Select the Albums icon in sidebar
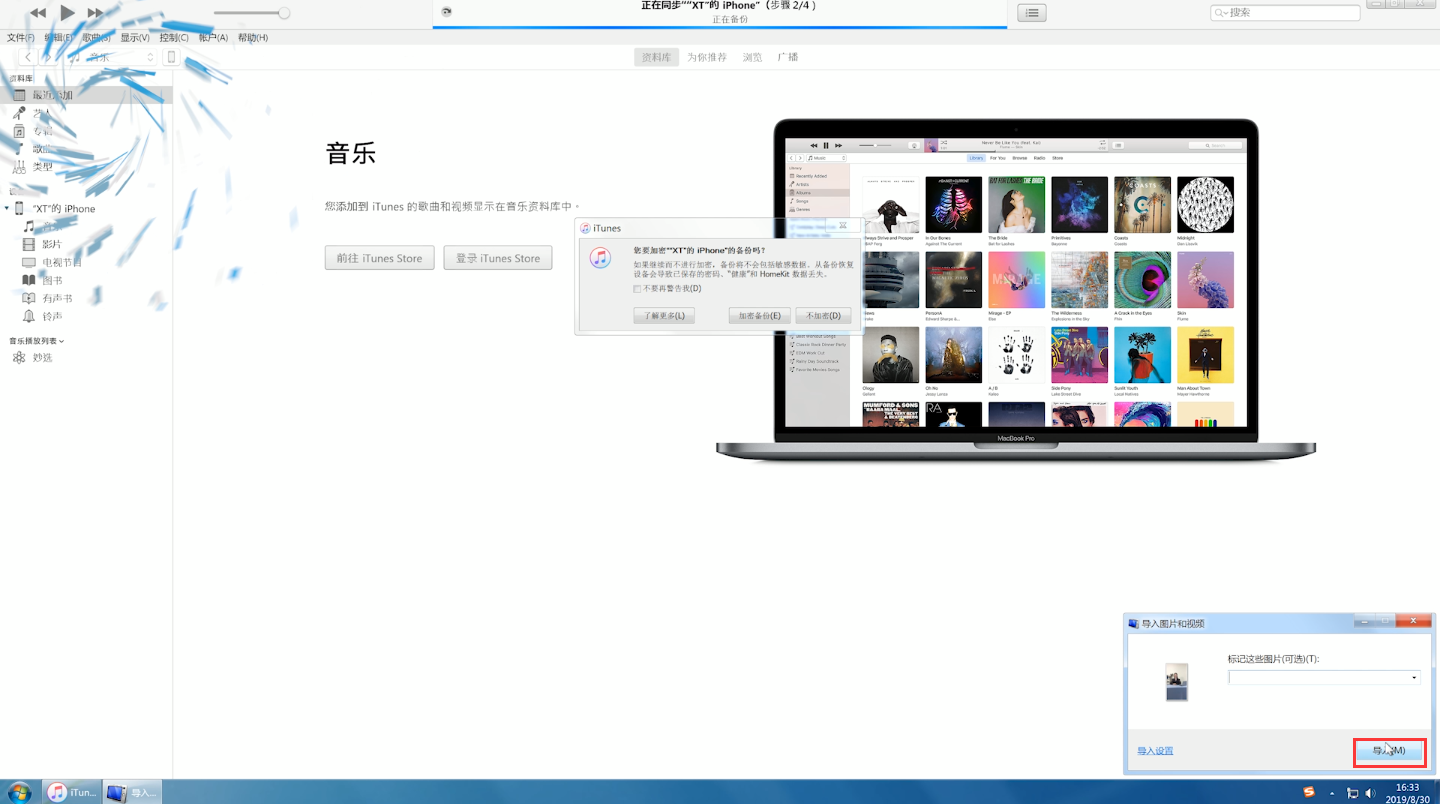Image resolution: width=1440 pixels, height=804 pixels. tap(18, 131)
